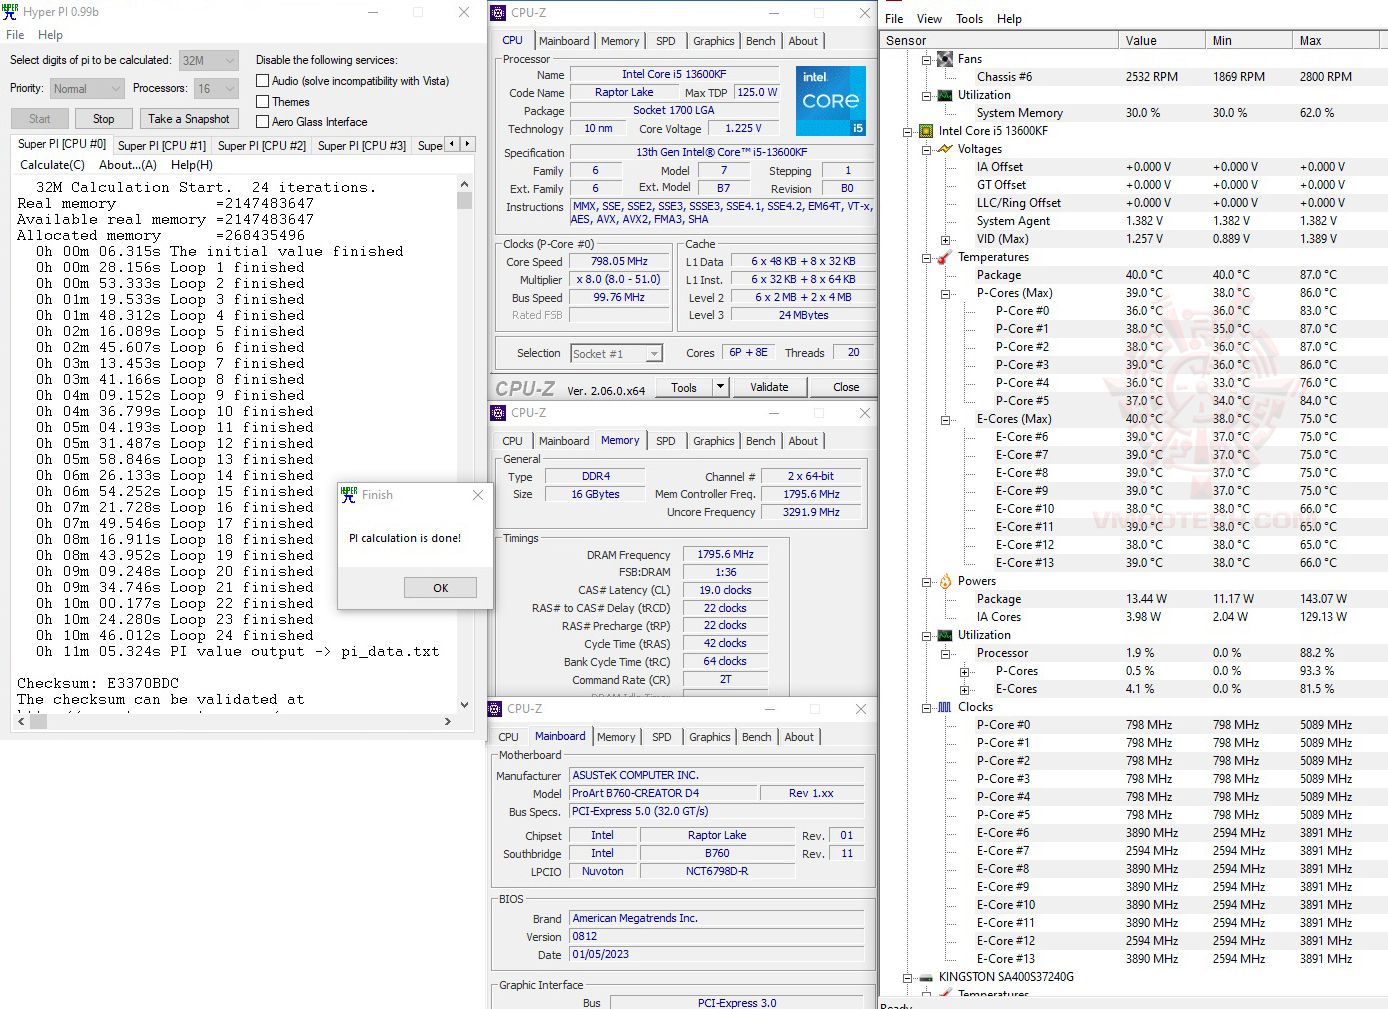Expand the KINGSTON SA400S37240G node
1388x1009 pixels.
click(x=907, y=977)
